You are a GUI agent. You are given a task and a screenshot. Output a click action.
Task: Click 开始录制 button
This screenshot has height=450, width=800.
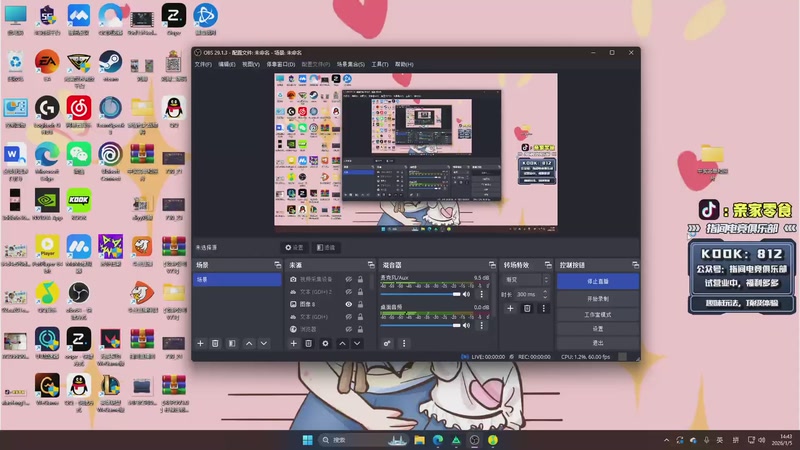tap(597, 298)
